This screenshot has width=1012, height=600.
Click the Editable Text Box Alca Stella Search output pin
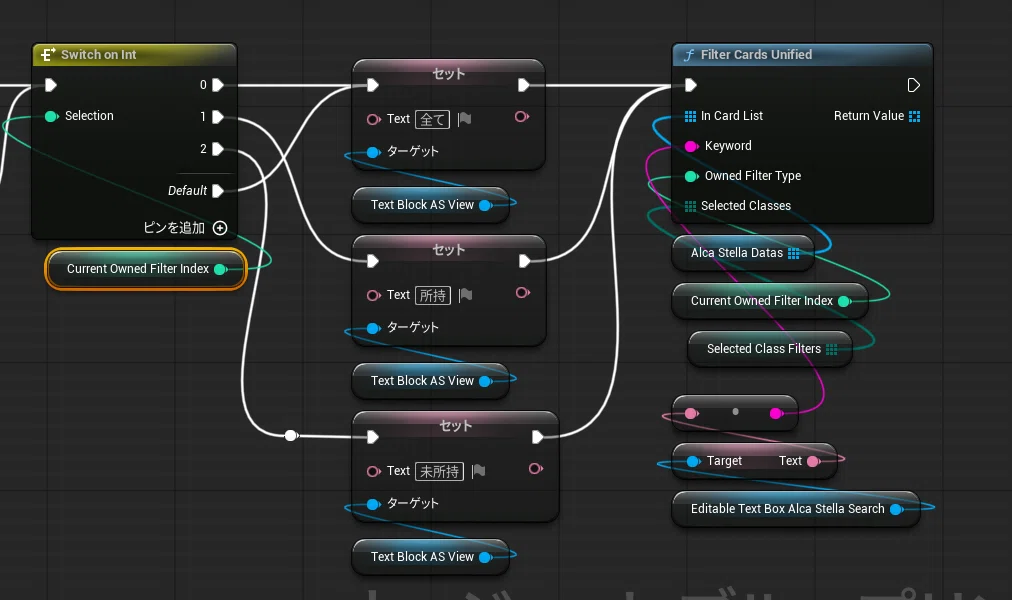[x=896, y=509]
